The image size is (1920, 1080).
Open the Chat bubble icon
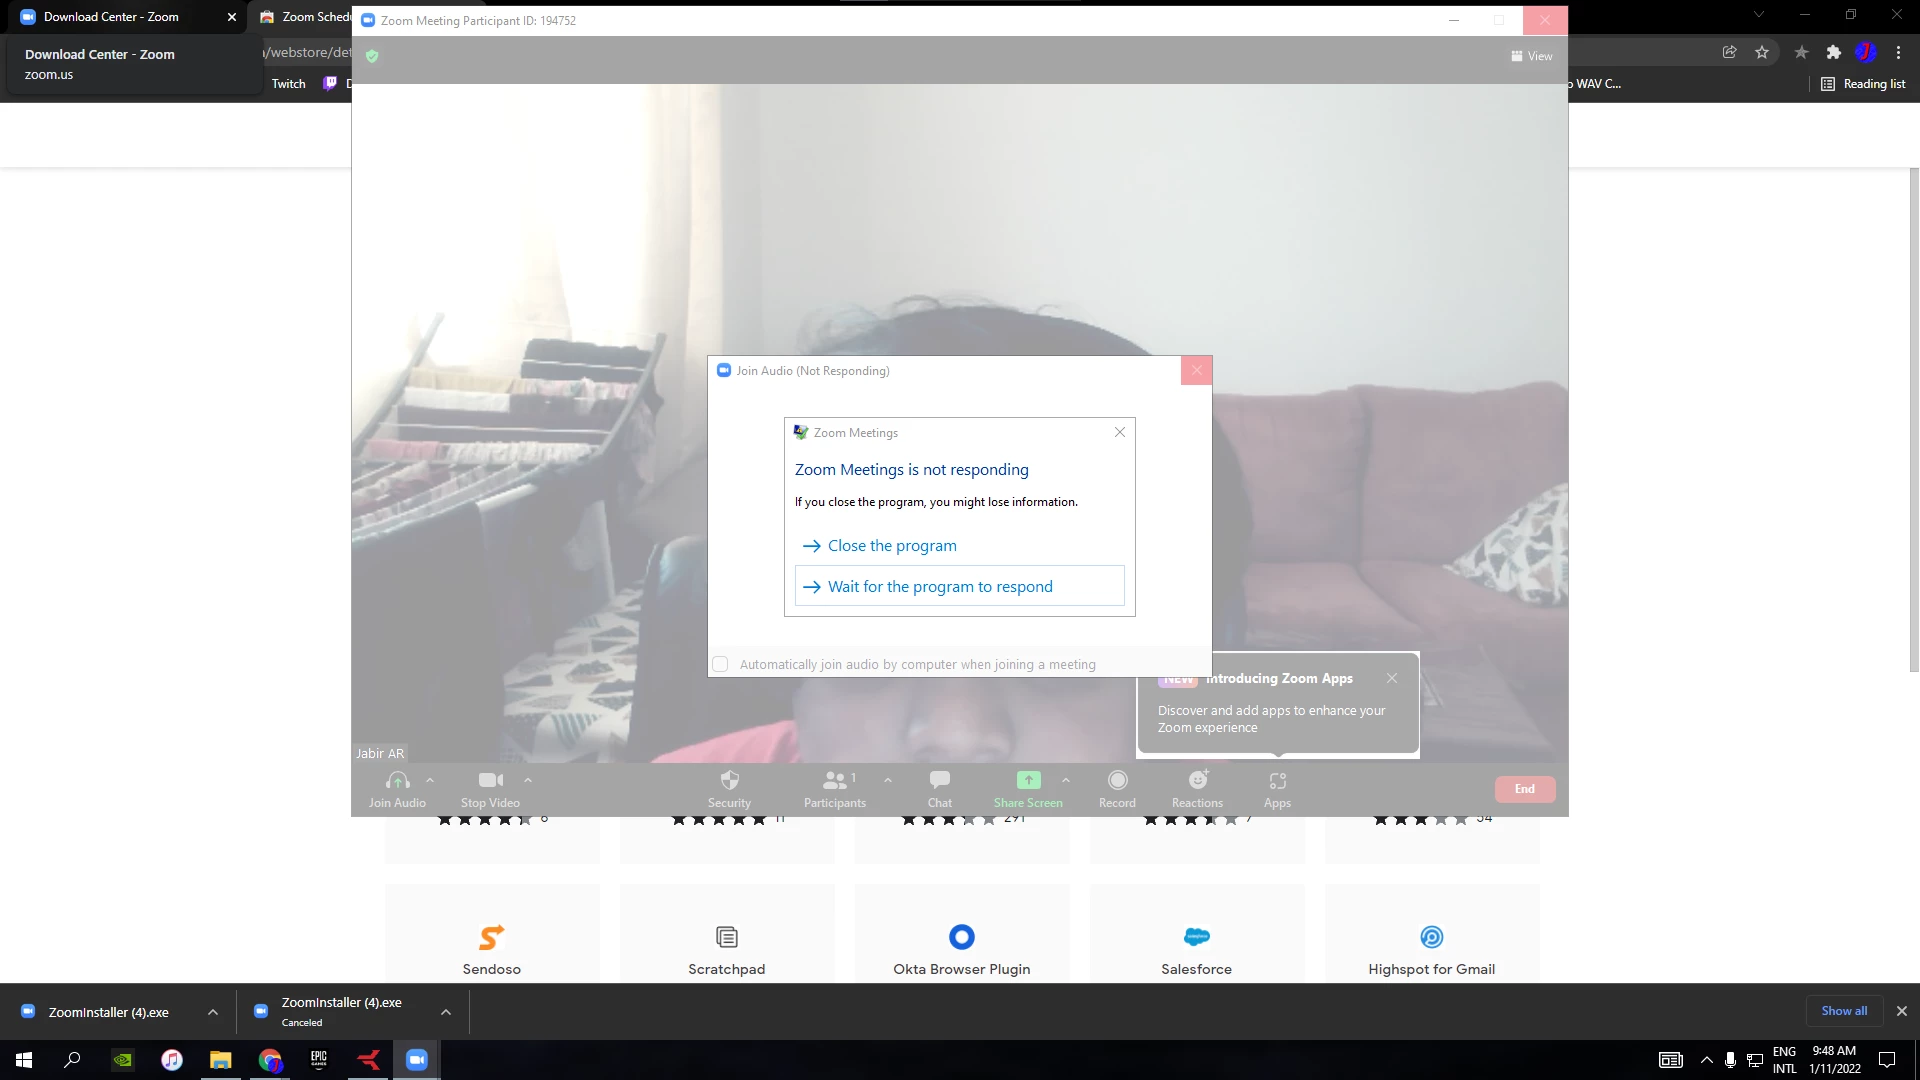(939, 781)
